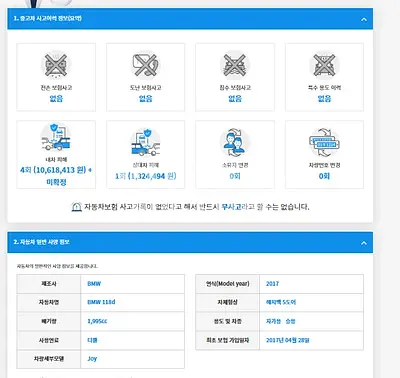Open the 1회 (1,324,494 원) damage link
Image resolution: width=400 pixels, height=378 pixels.
pyautogui.click(x=146, y=176)
